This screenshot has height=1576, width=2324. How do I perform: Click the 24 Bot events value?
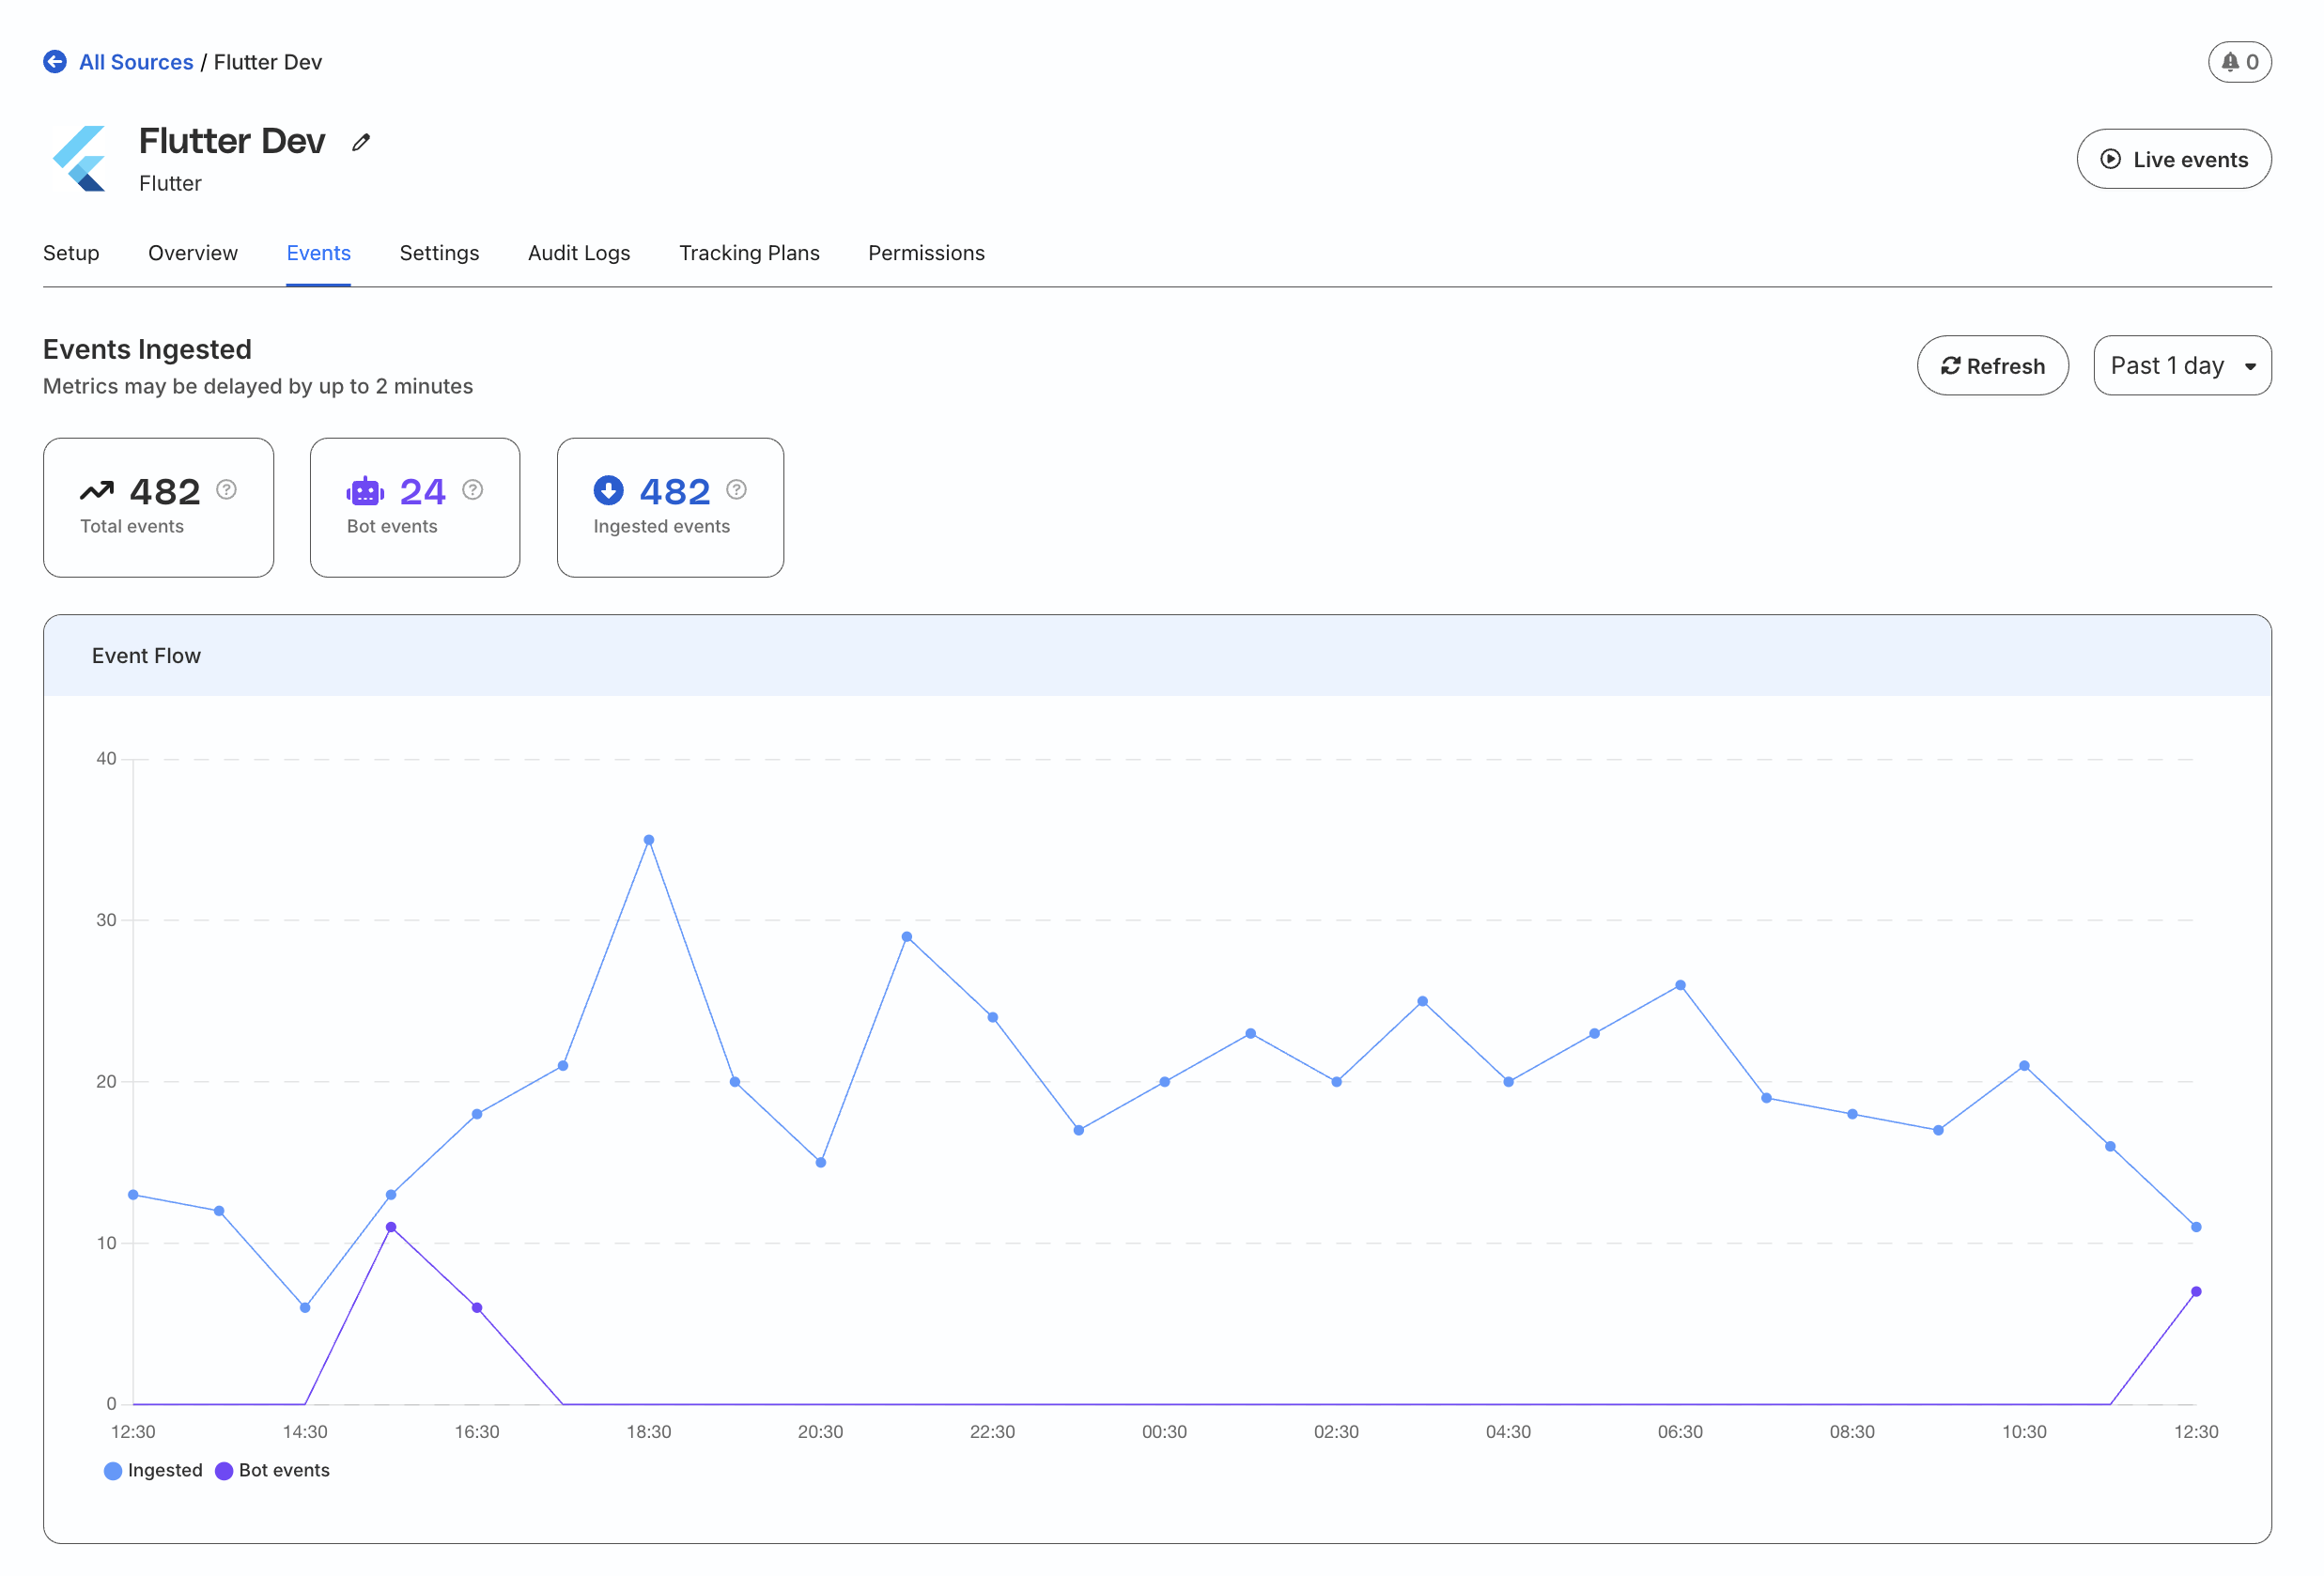[x=422, y=492]
